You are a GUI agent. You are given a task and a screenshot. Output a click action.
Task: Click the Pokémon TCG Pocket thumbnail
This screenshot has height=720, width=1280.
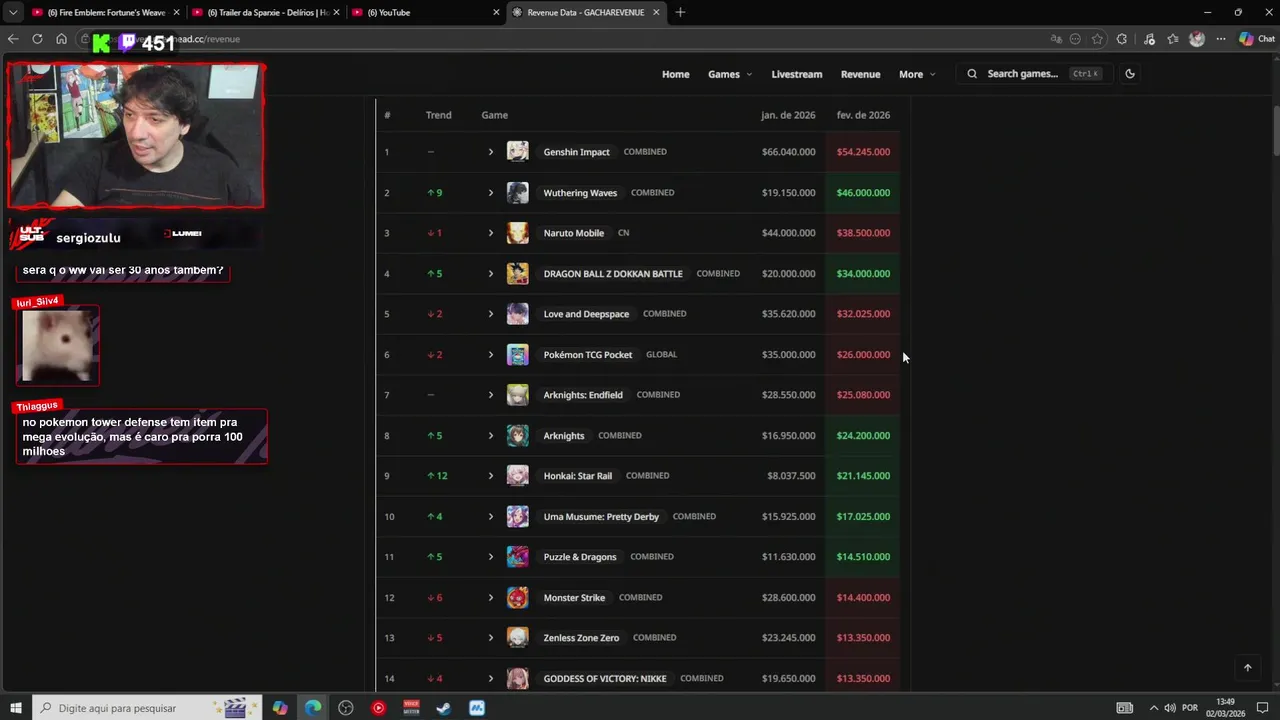(517, 355)
